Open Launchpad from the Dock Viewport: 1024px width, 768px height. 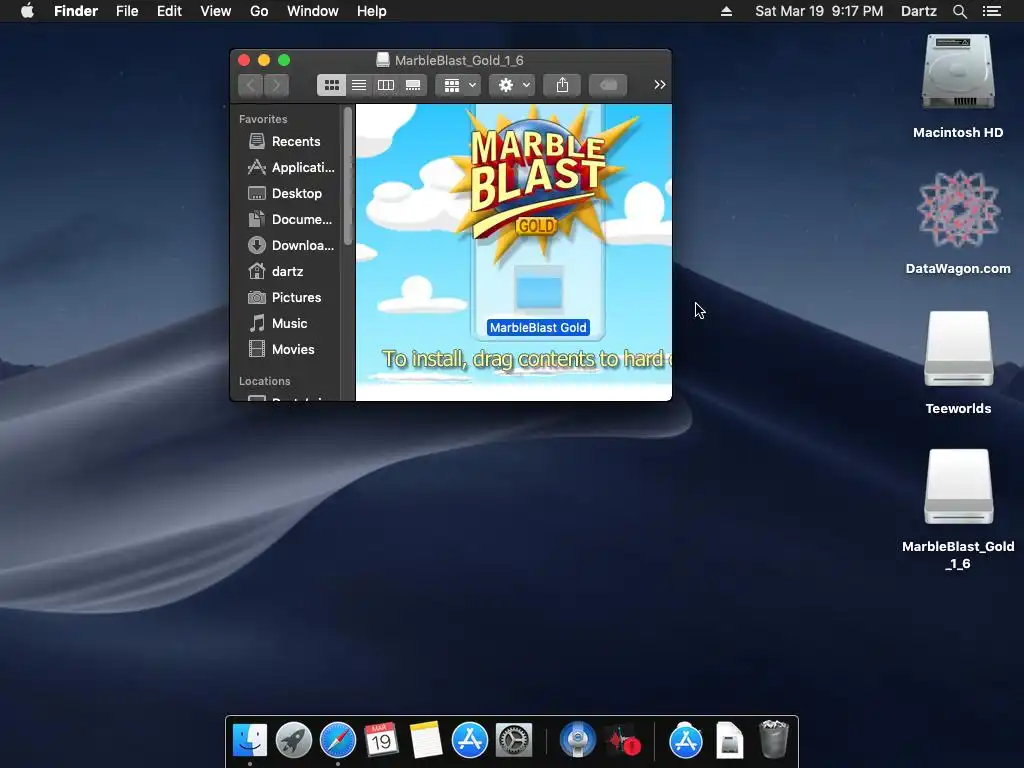tap(294, 741)
